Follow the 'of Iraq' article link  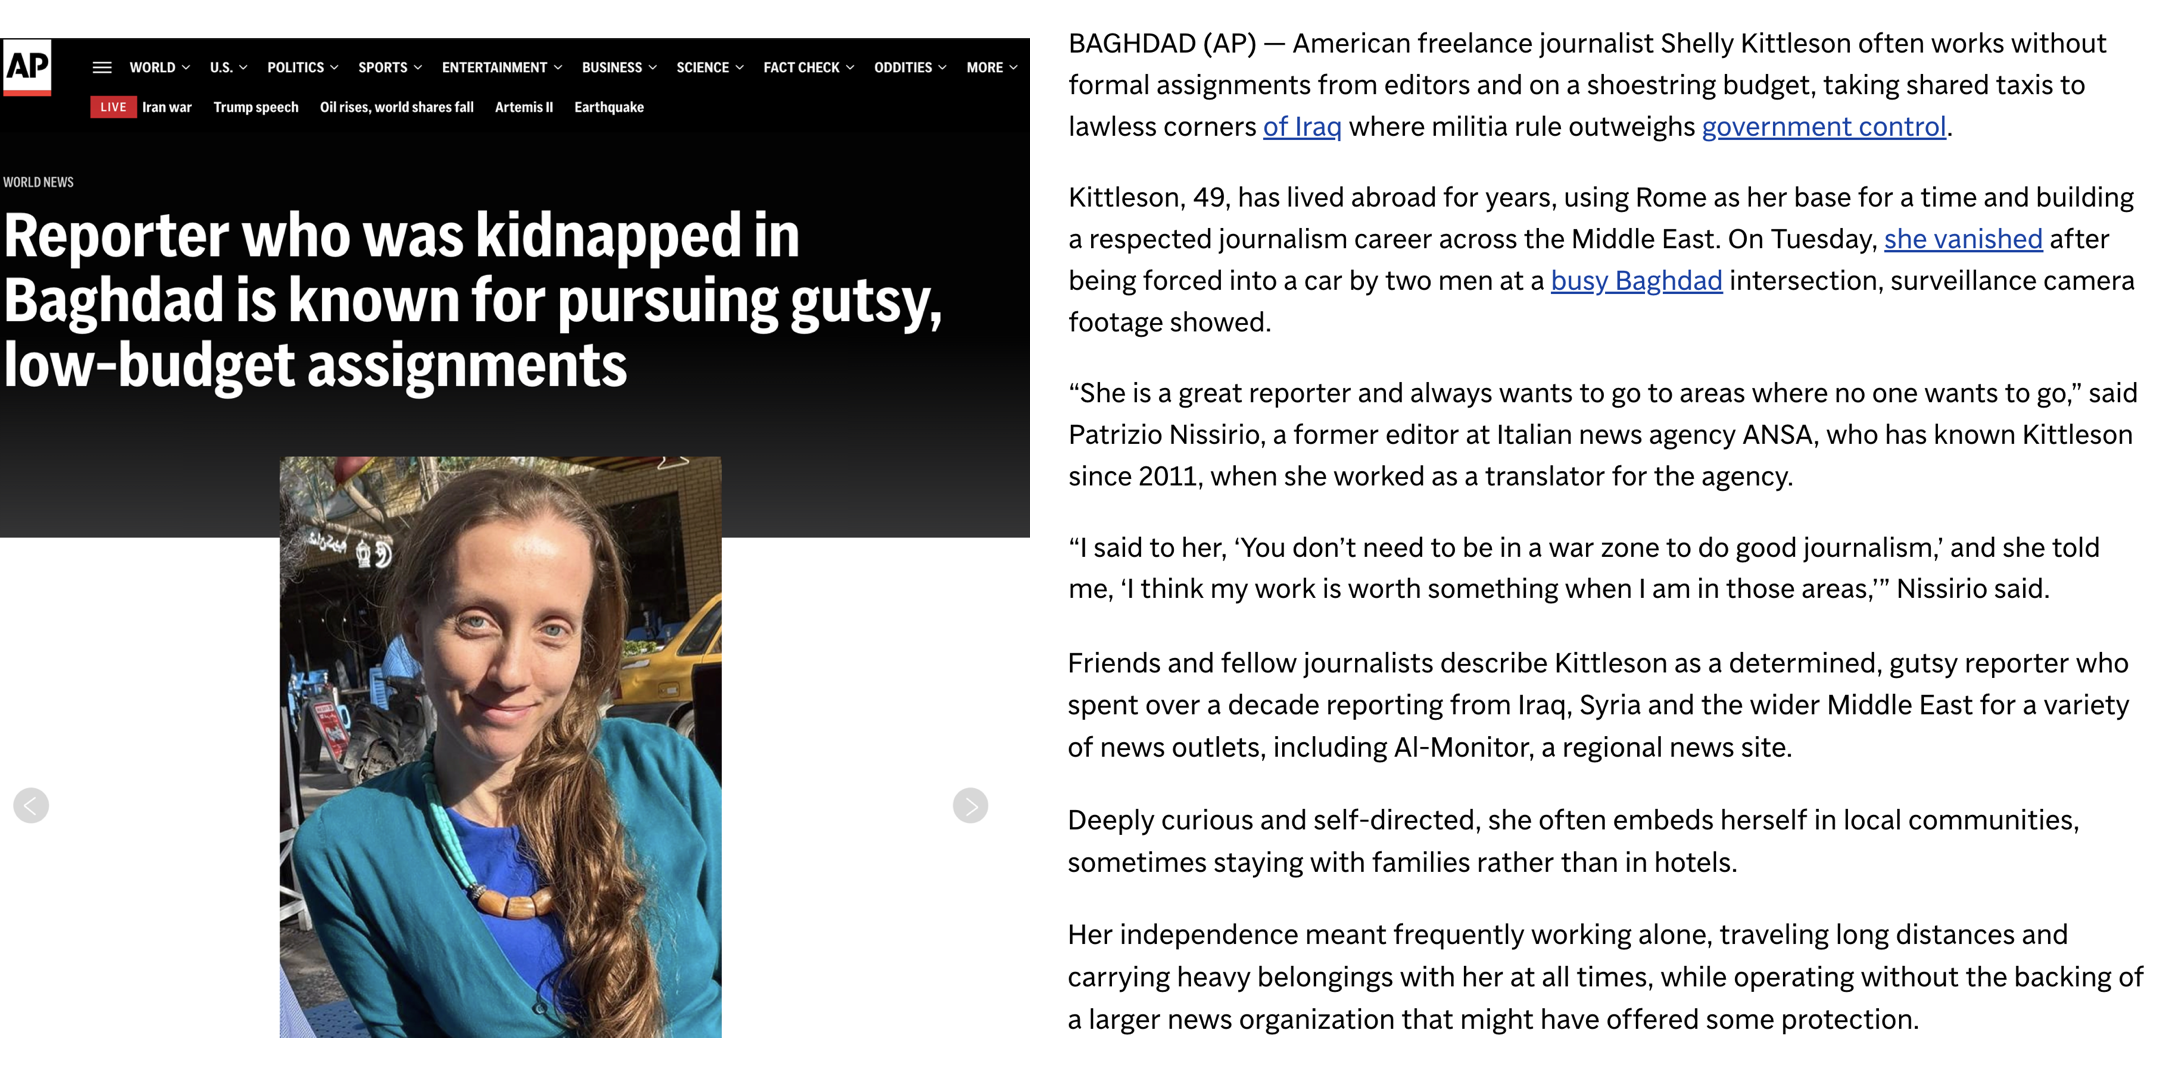point(1301,127)
